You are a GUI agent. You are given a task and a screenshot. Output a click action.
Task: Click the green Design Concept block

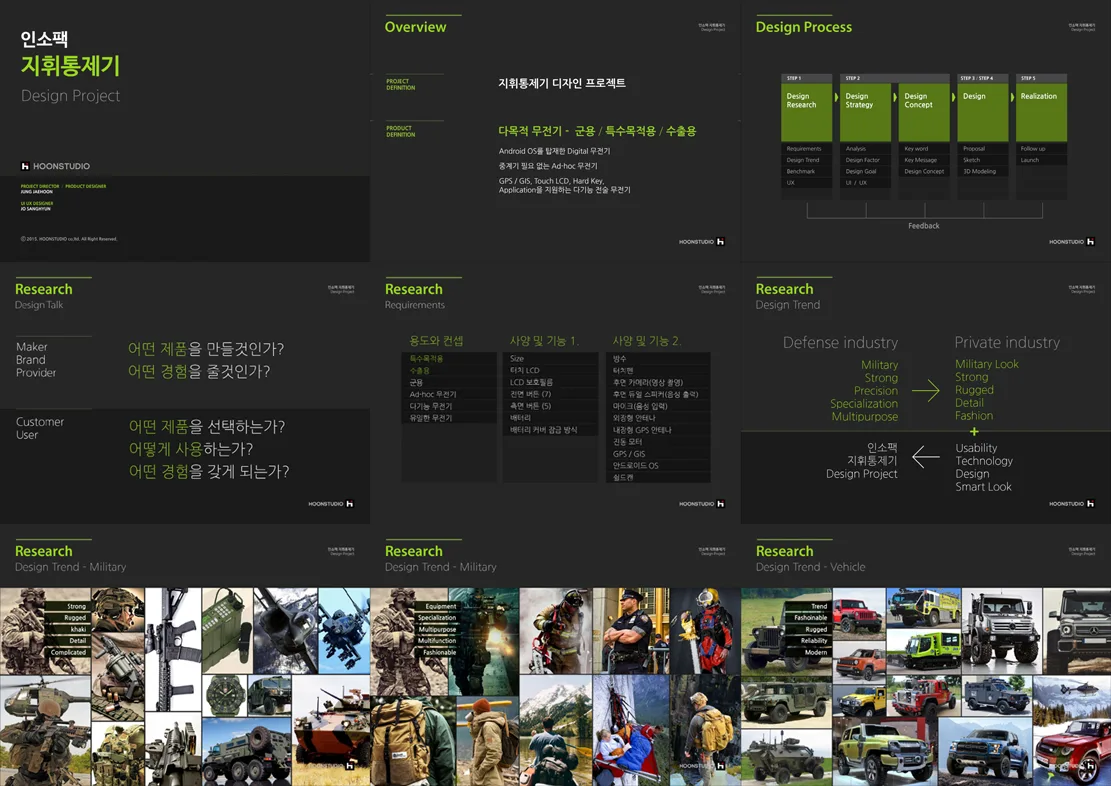click(x=923, y=111)
